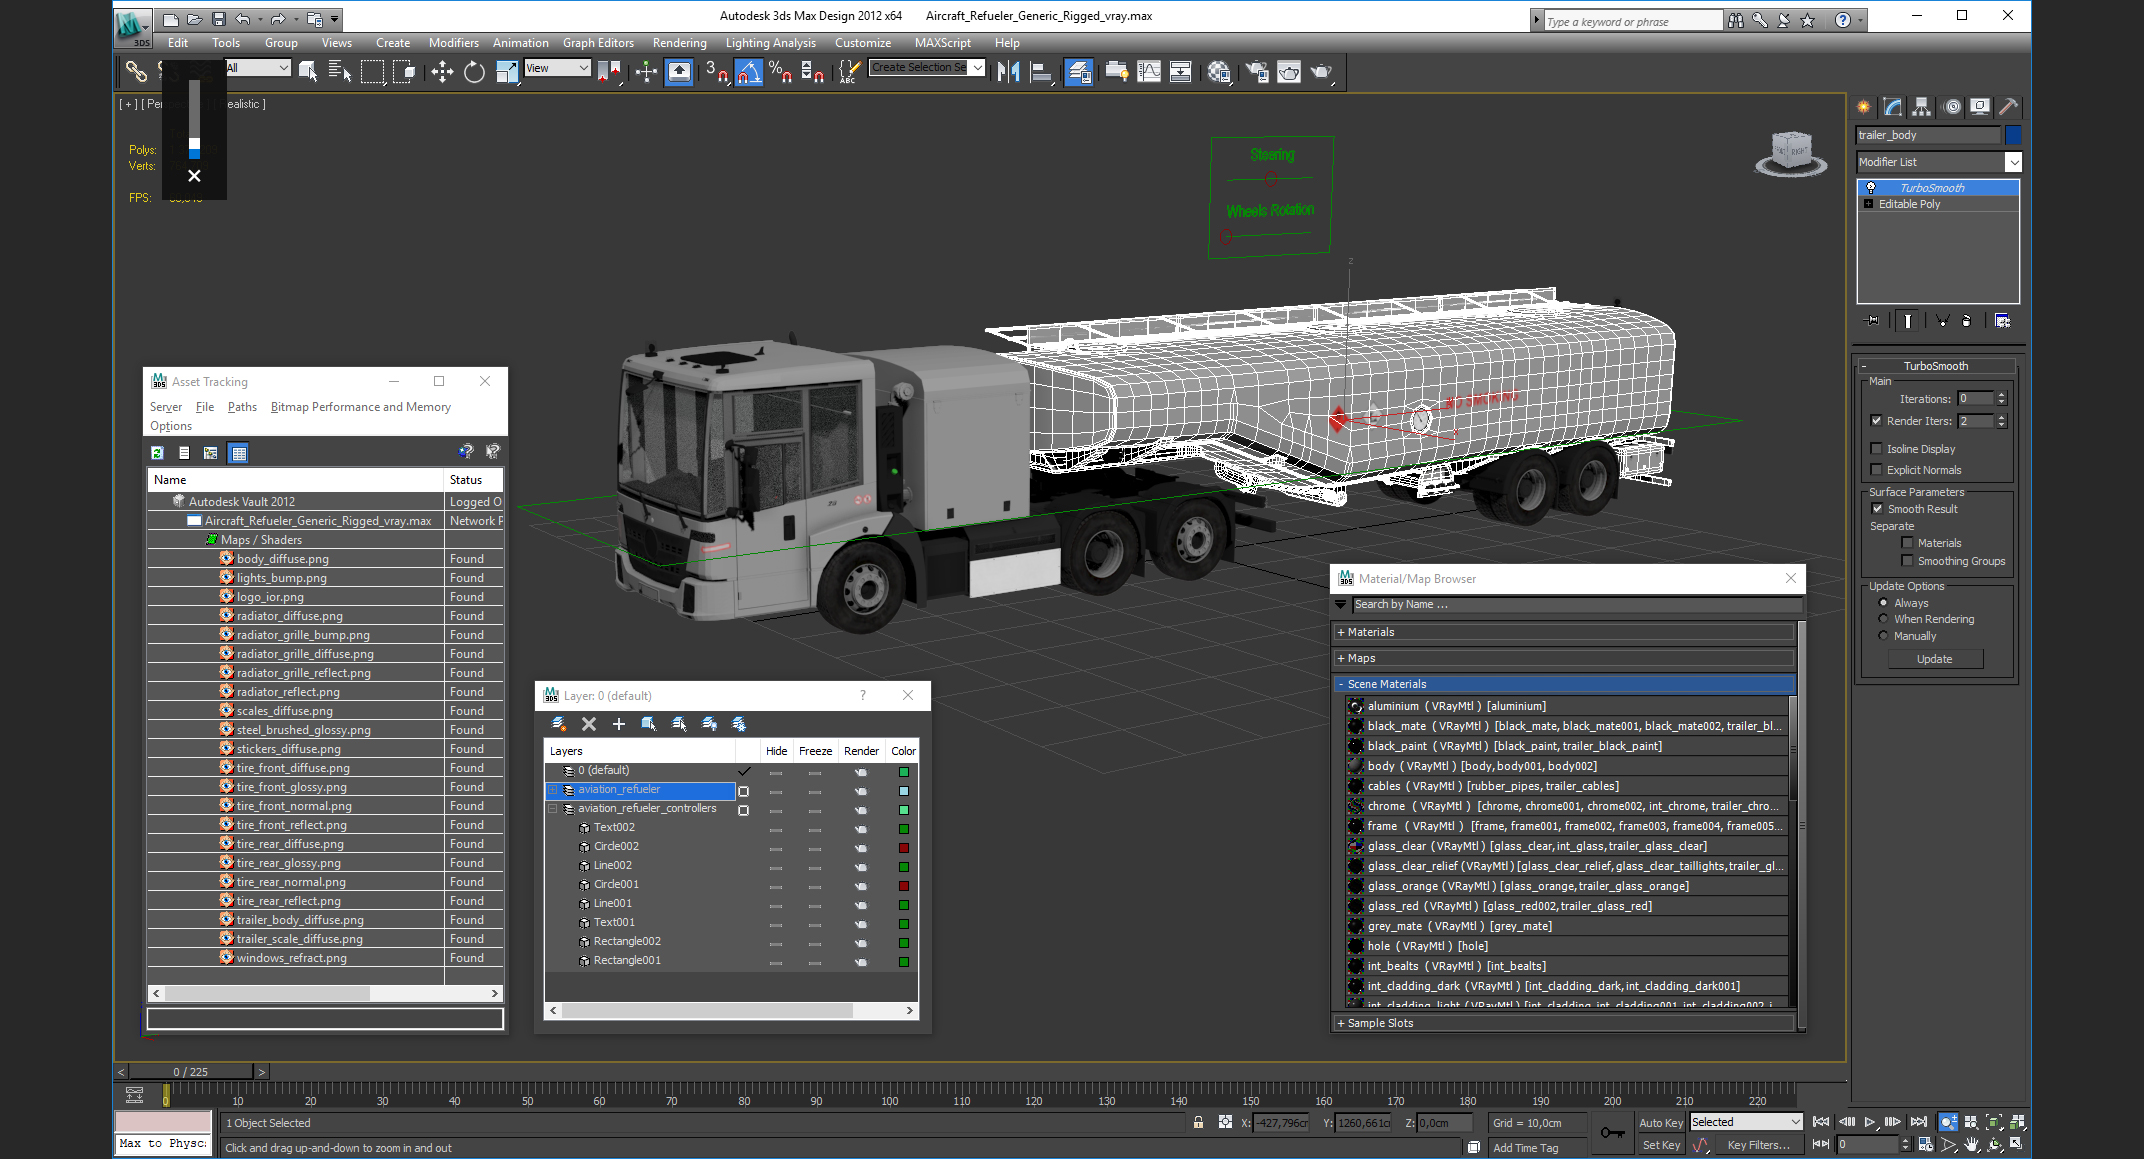Open Create Selection Set dropdown
Image resolution: width=2144 pixels, height=1159 pixels.
(978, 68)
